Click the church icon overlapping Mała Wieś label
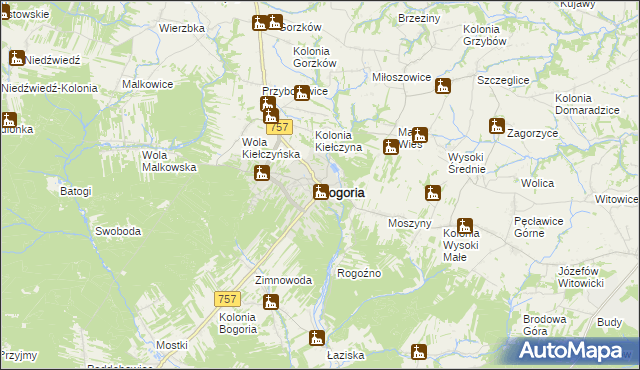The image size is (640, 370). click(x=420, y=135)
